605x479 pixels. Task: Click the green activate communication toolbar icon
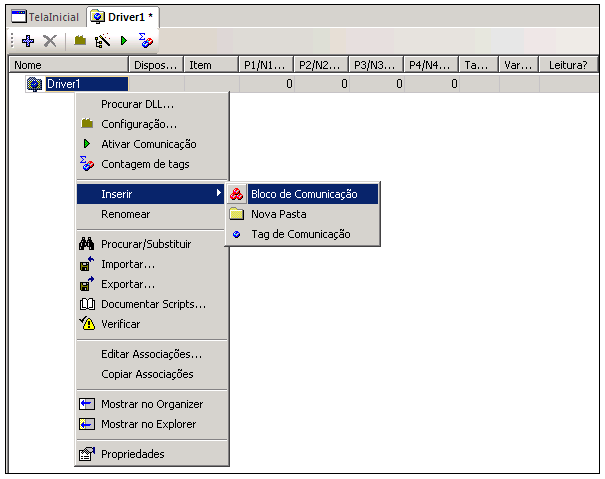tap(124, 41)
